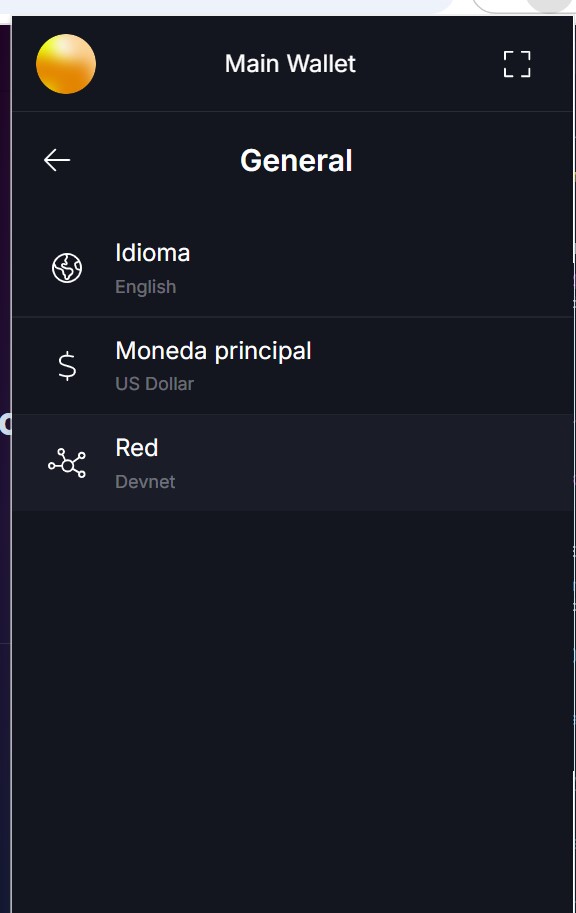
Task: Click the General page heading
Action: [x=296, y=160]
